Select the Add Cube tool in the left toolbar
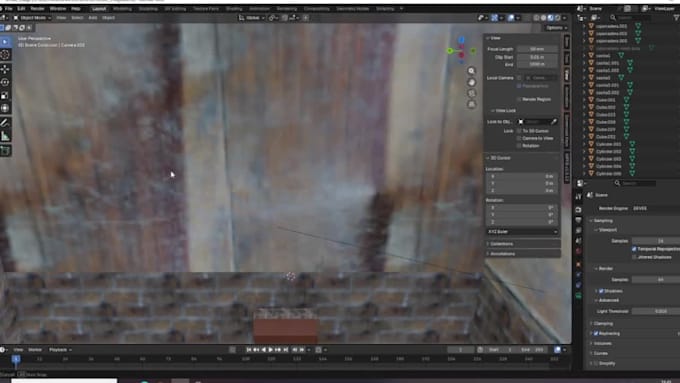680x383 pixels. [5, 151]
